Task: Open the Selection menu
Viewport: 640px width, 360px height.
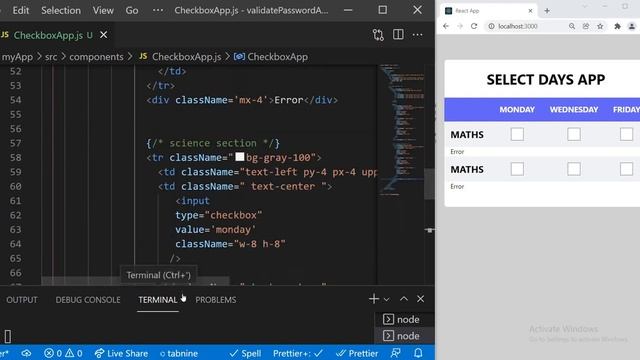Action: pyautogui.click(x=61, y=10)
